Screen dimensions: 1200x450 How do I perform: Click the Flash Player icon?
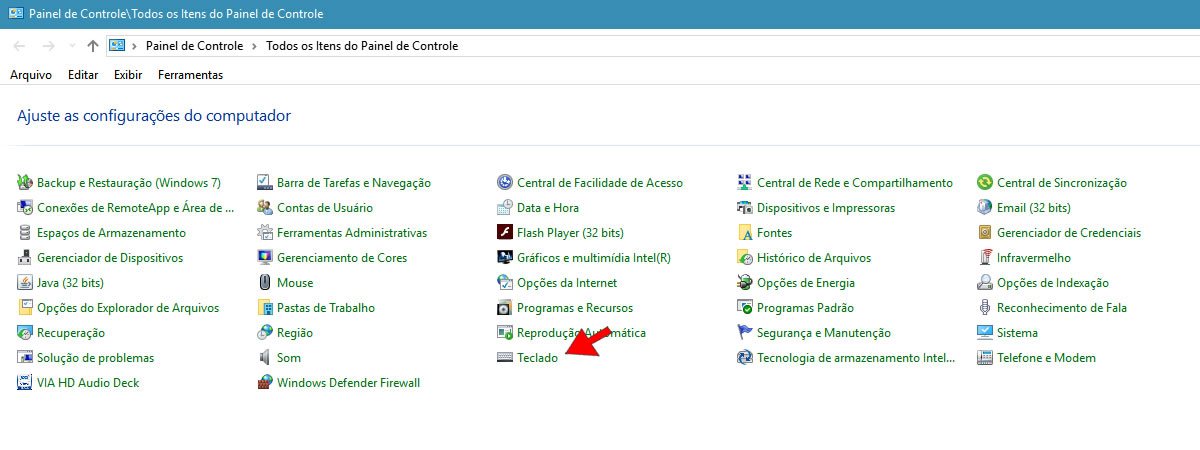[505, 233]
